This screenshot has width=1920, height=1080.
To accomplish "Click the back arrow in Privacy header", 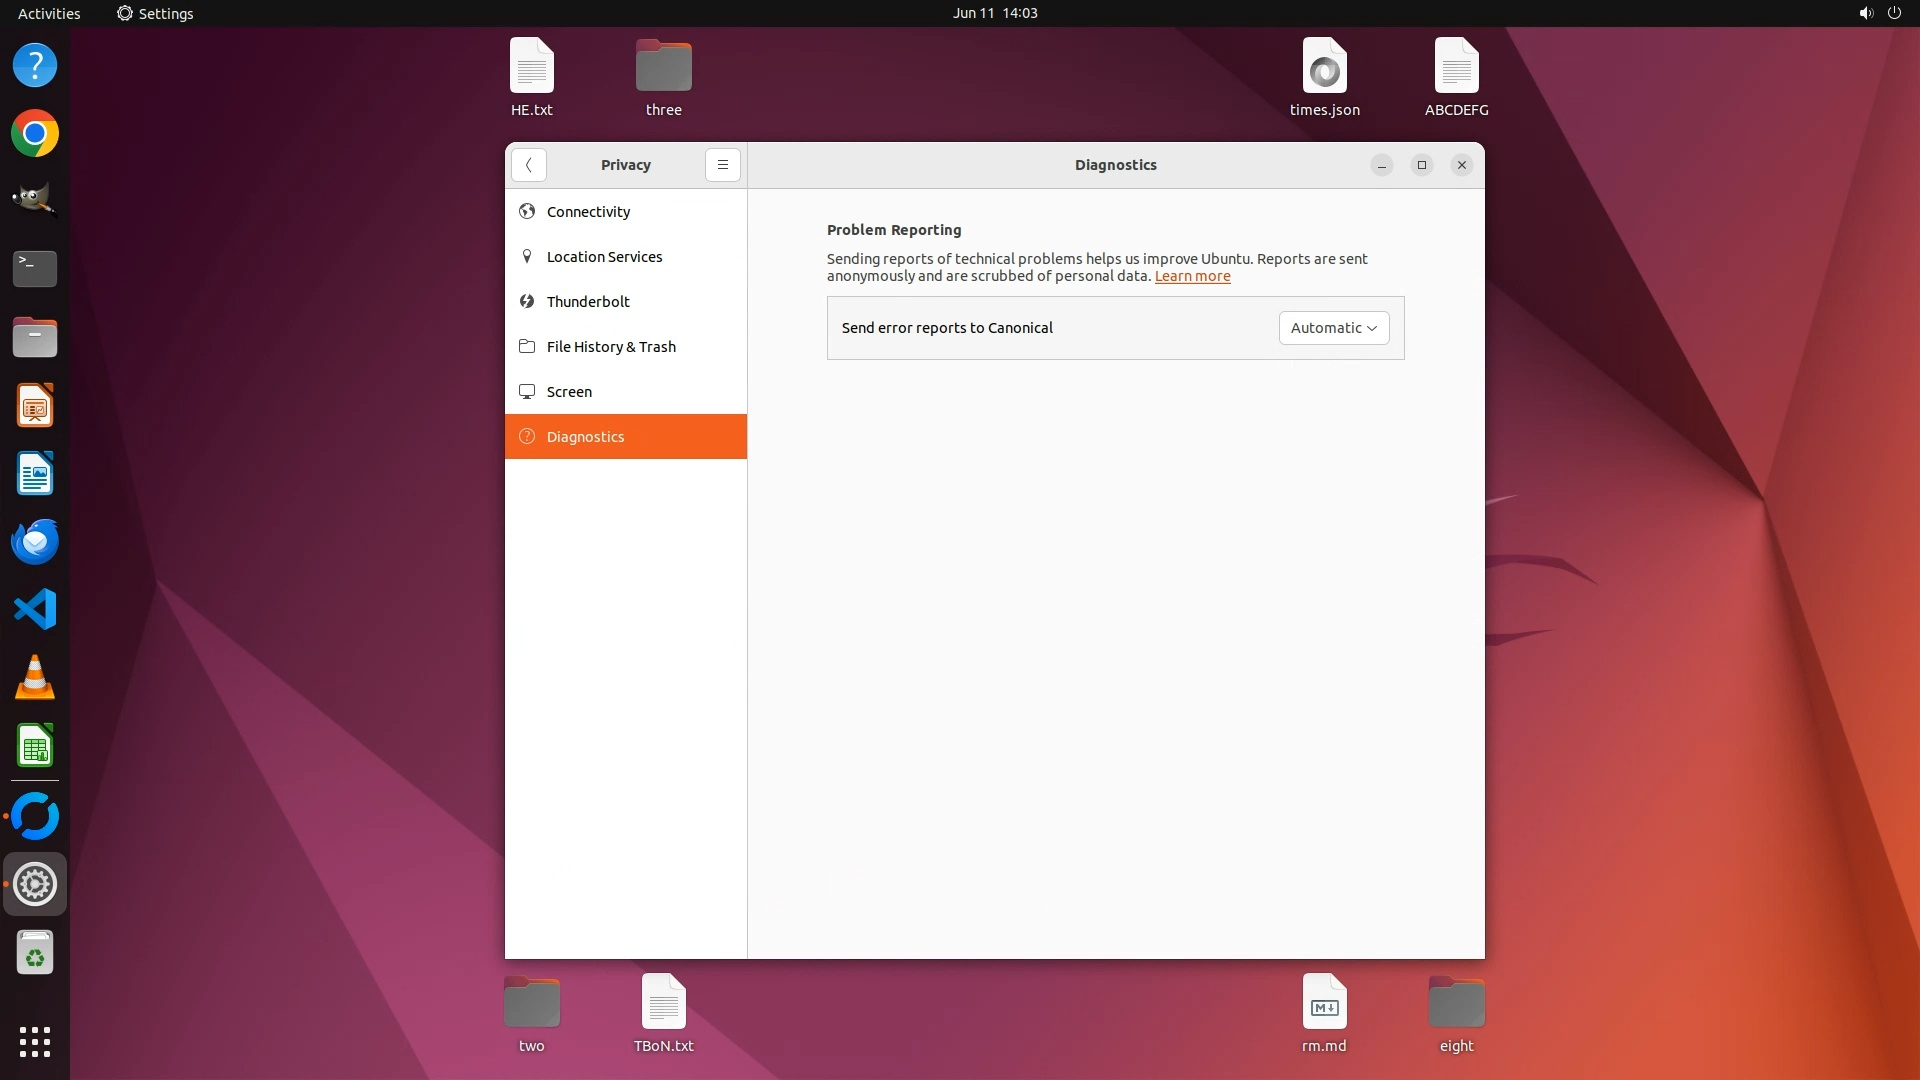I will pos(528,165).
